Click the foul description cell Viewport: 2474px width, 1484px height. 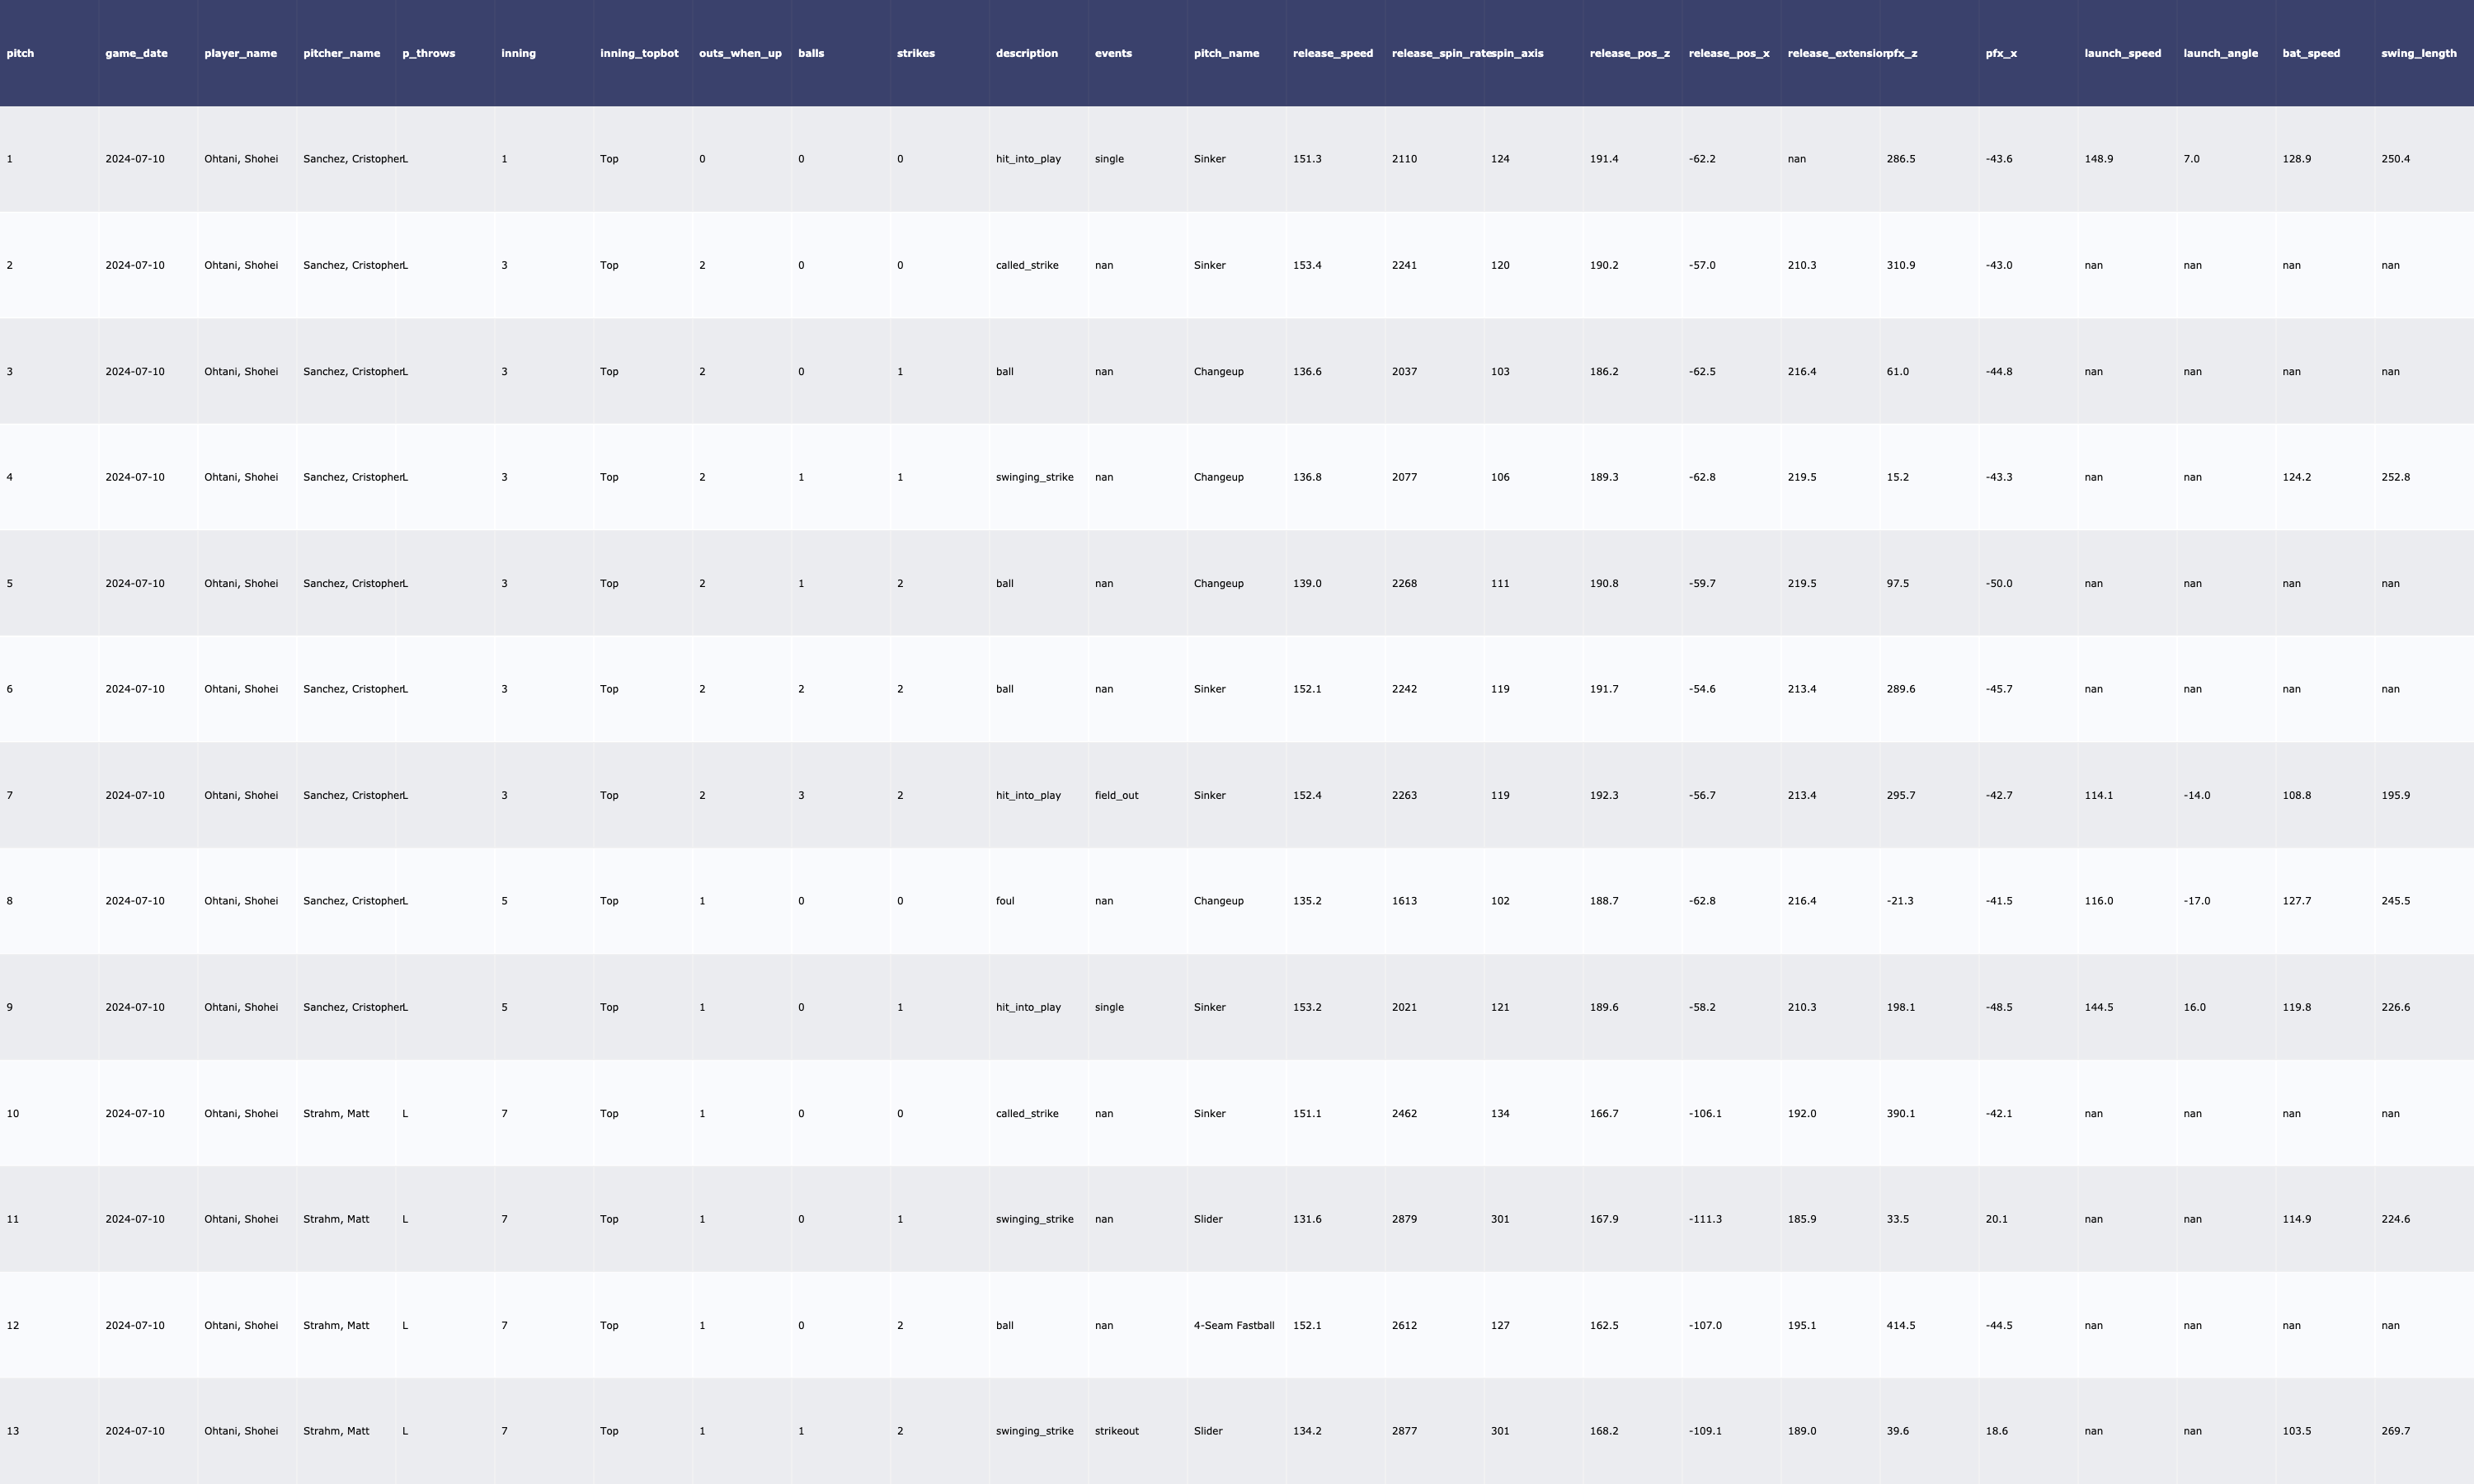1004,901
